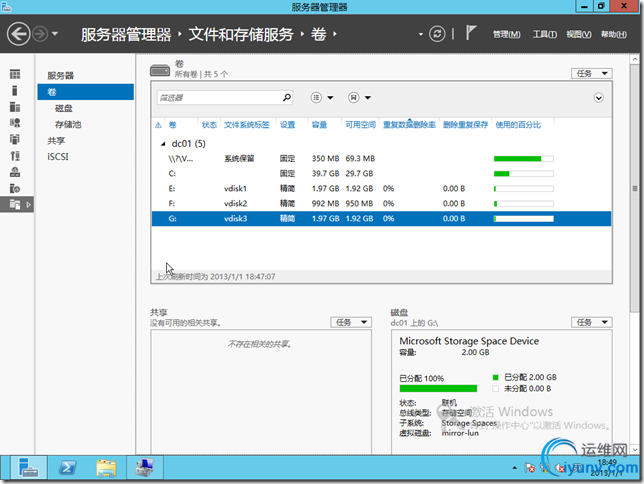Select the F: vdisk2 volume row
644x484 pixels.
pyautogui.click(x=381, y=203)
